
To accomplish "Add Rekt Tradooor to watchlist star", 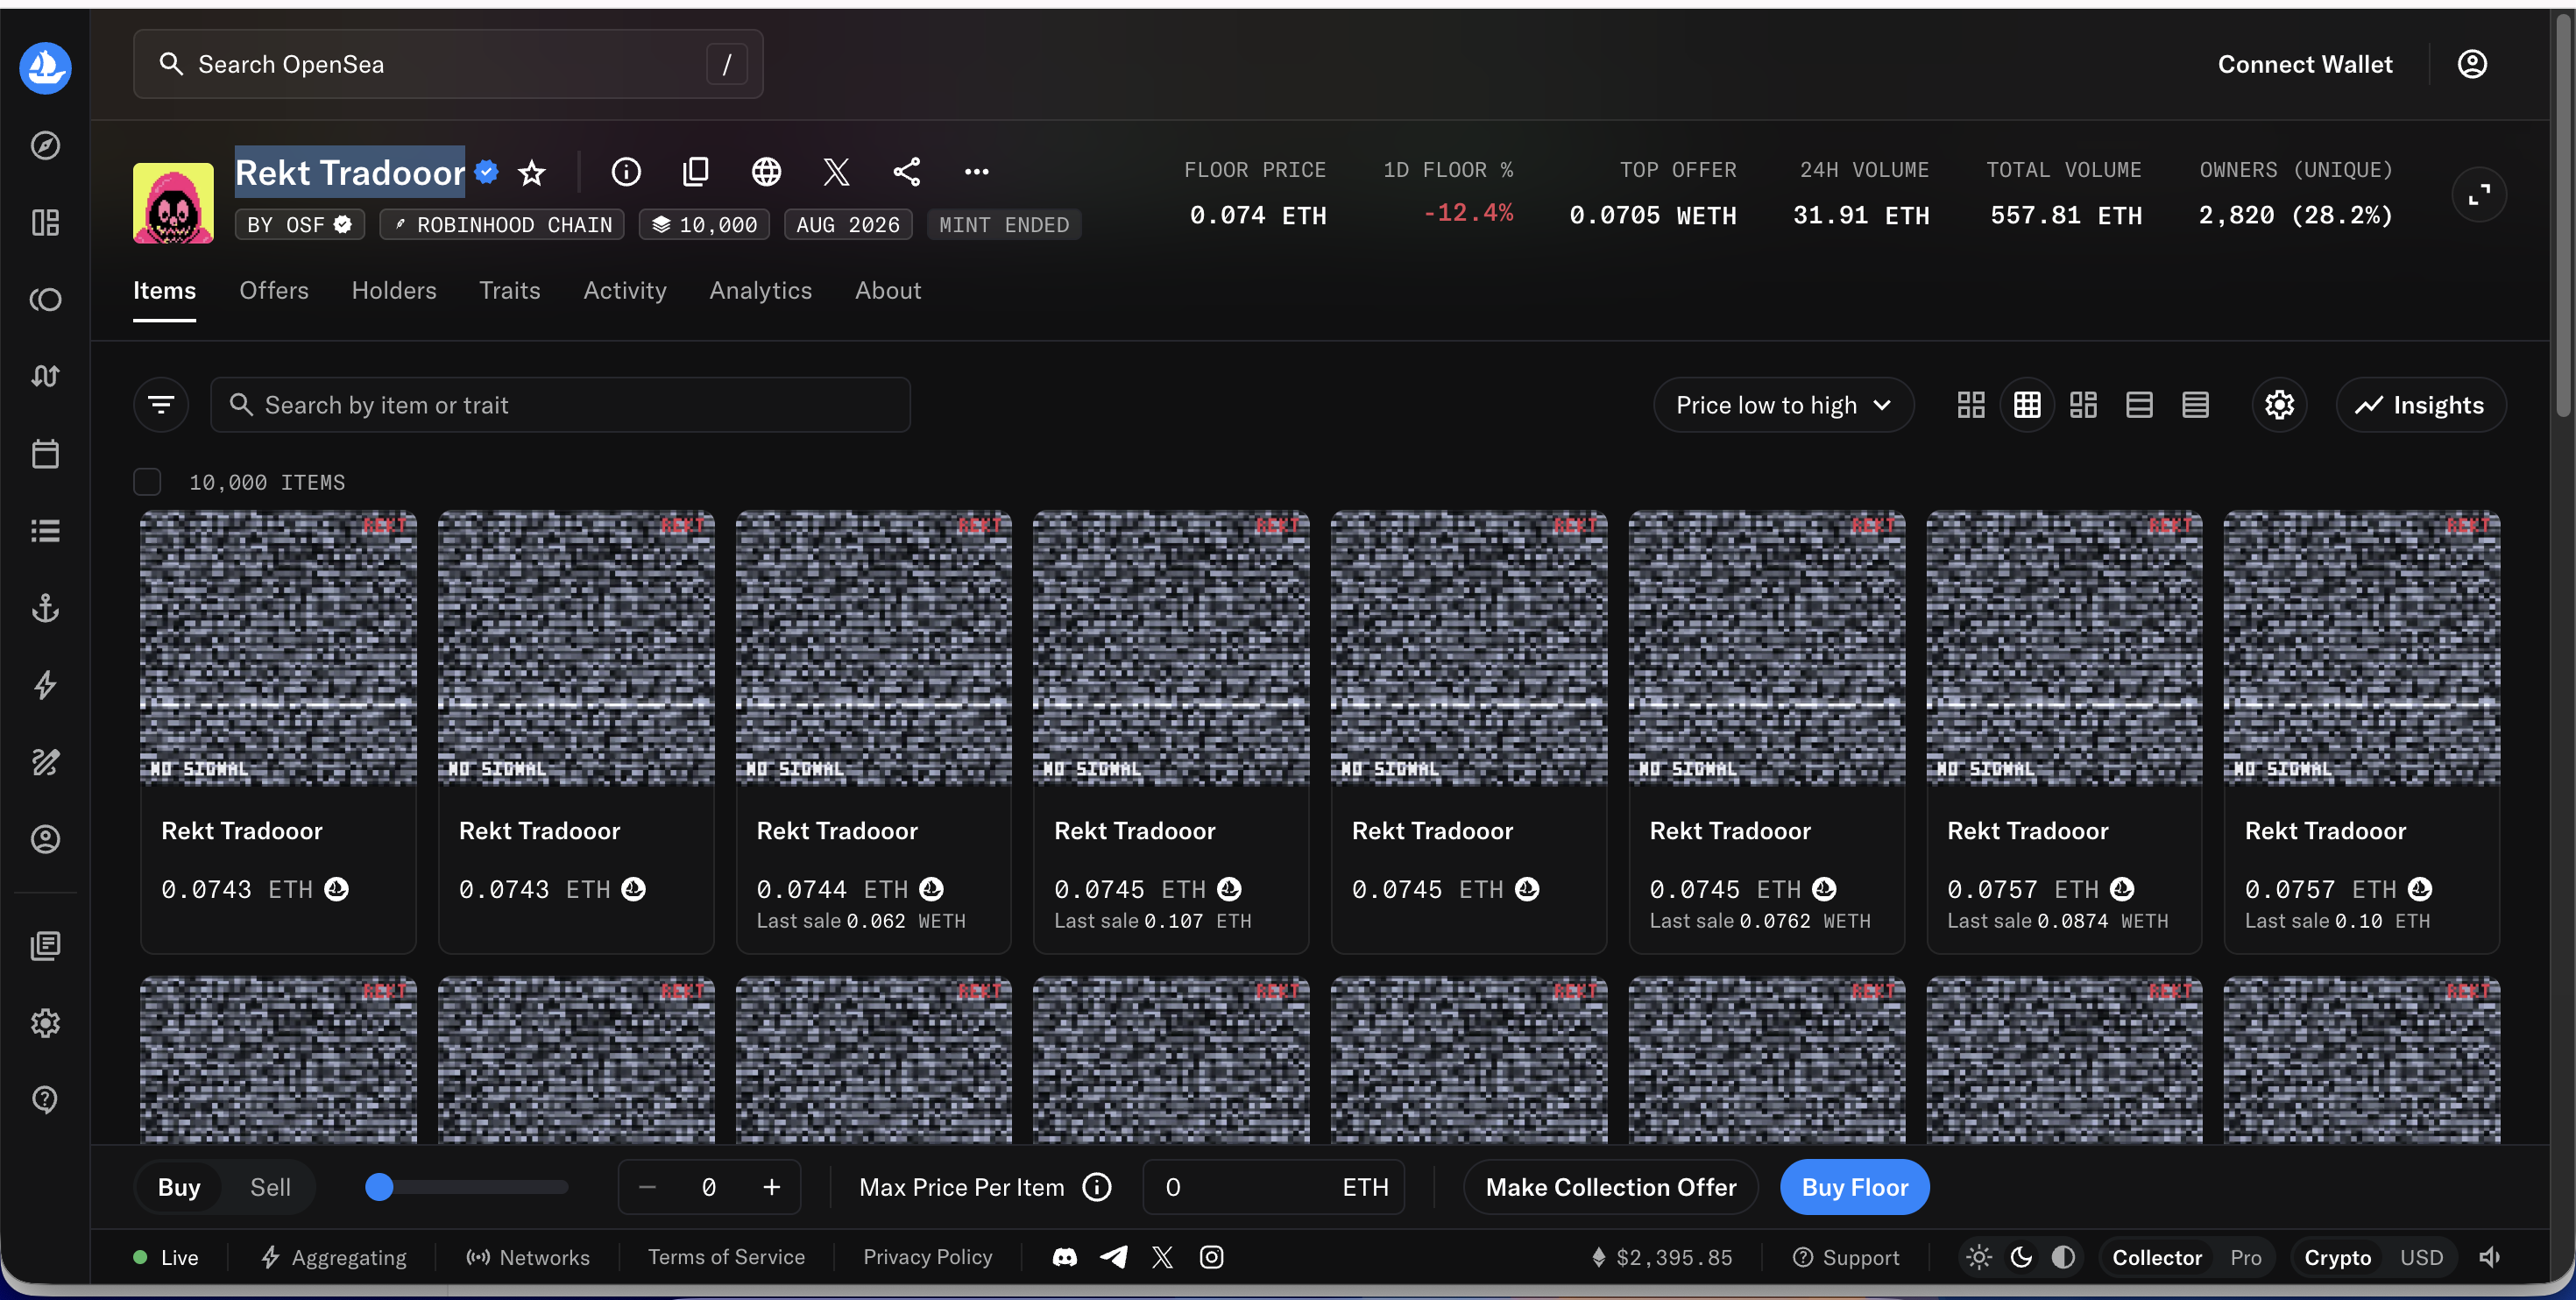I will 532,173.
